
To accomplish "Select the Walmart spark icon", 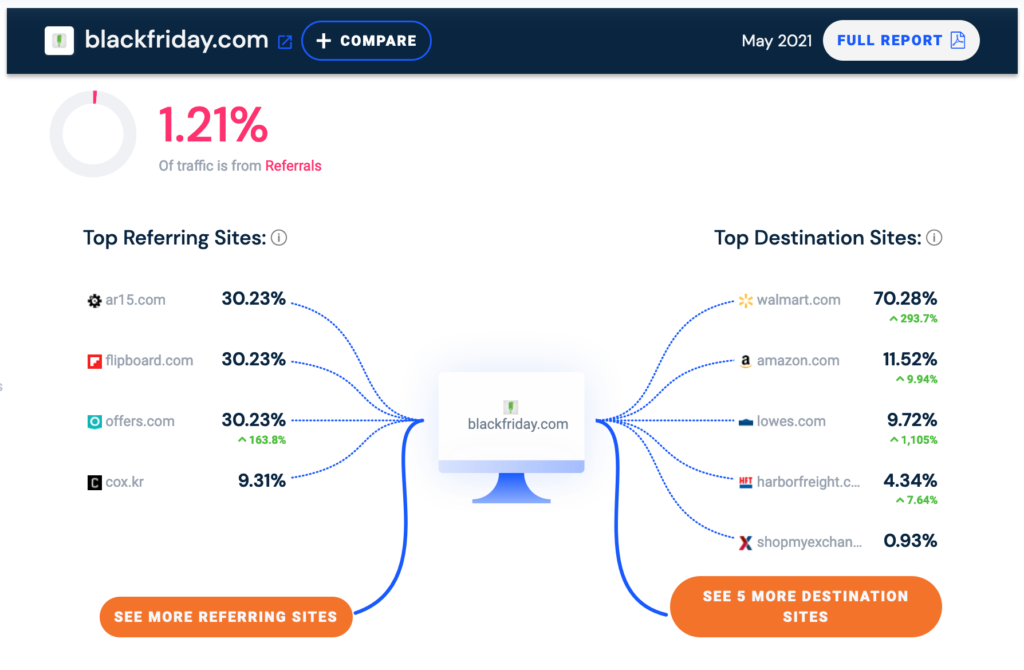I will (x=745, y=300).
